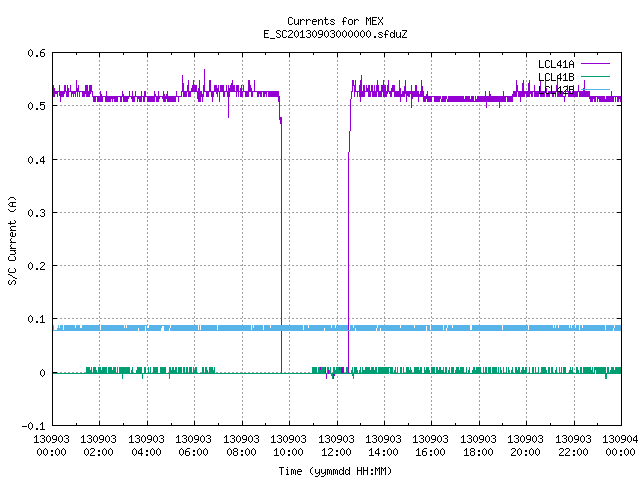Click the y-axis tick value 0.4
The image size is (640, 480).
pos(36,160)
